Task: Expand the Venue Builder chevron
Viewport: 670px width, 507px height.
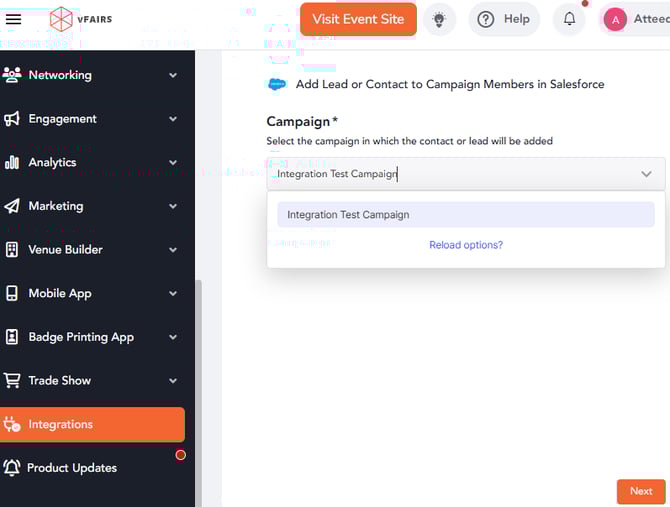Action: click(x=173, y=250)
